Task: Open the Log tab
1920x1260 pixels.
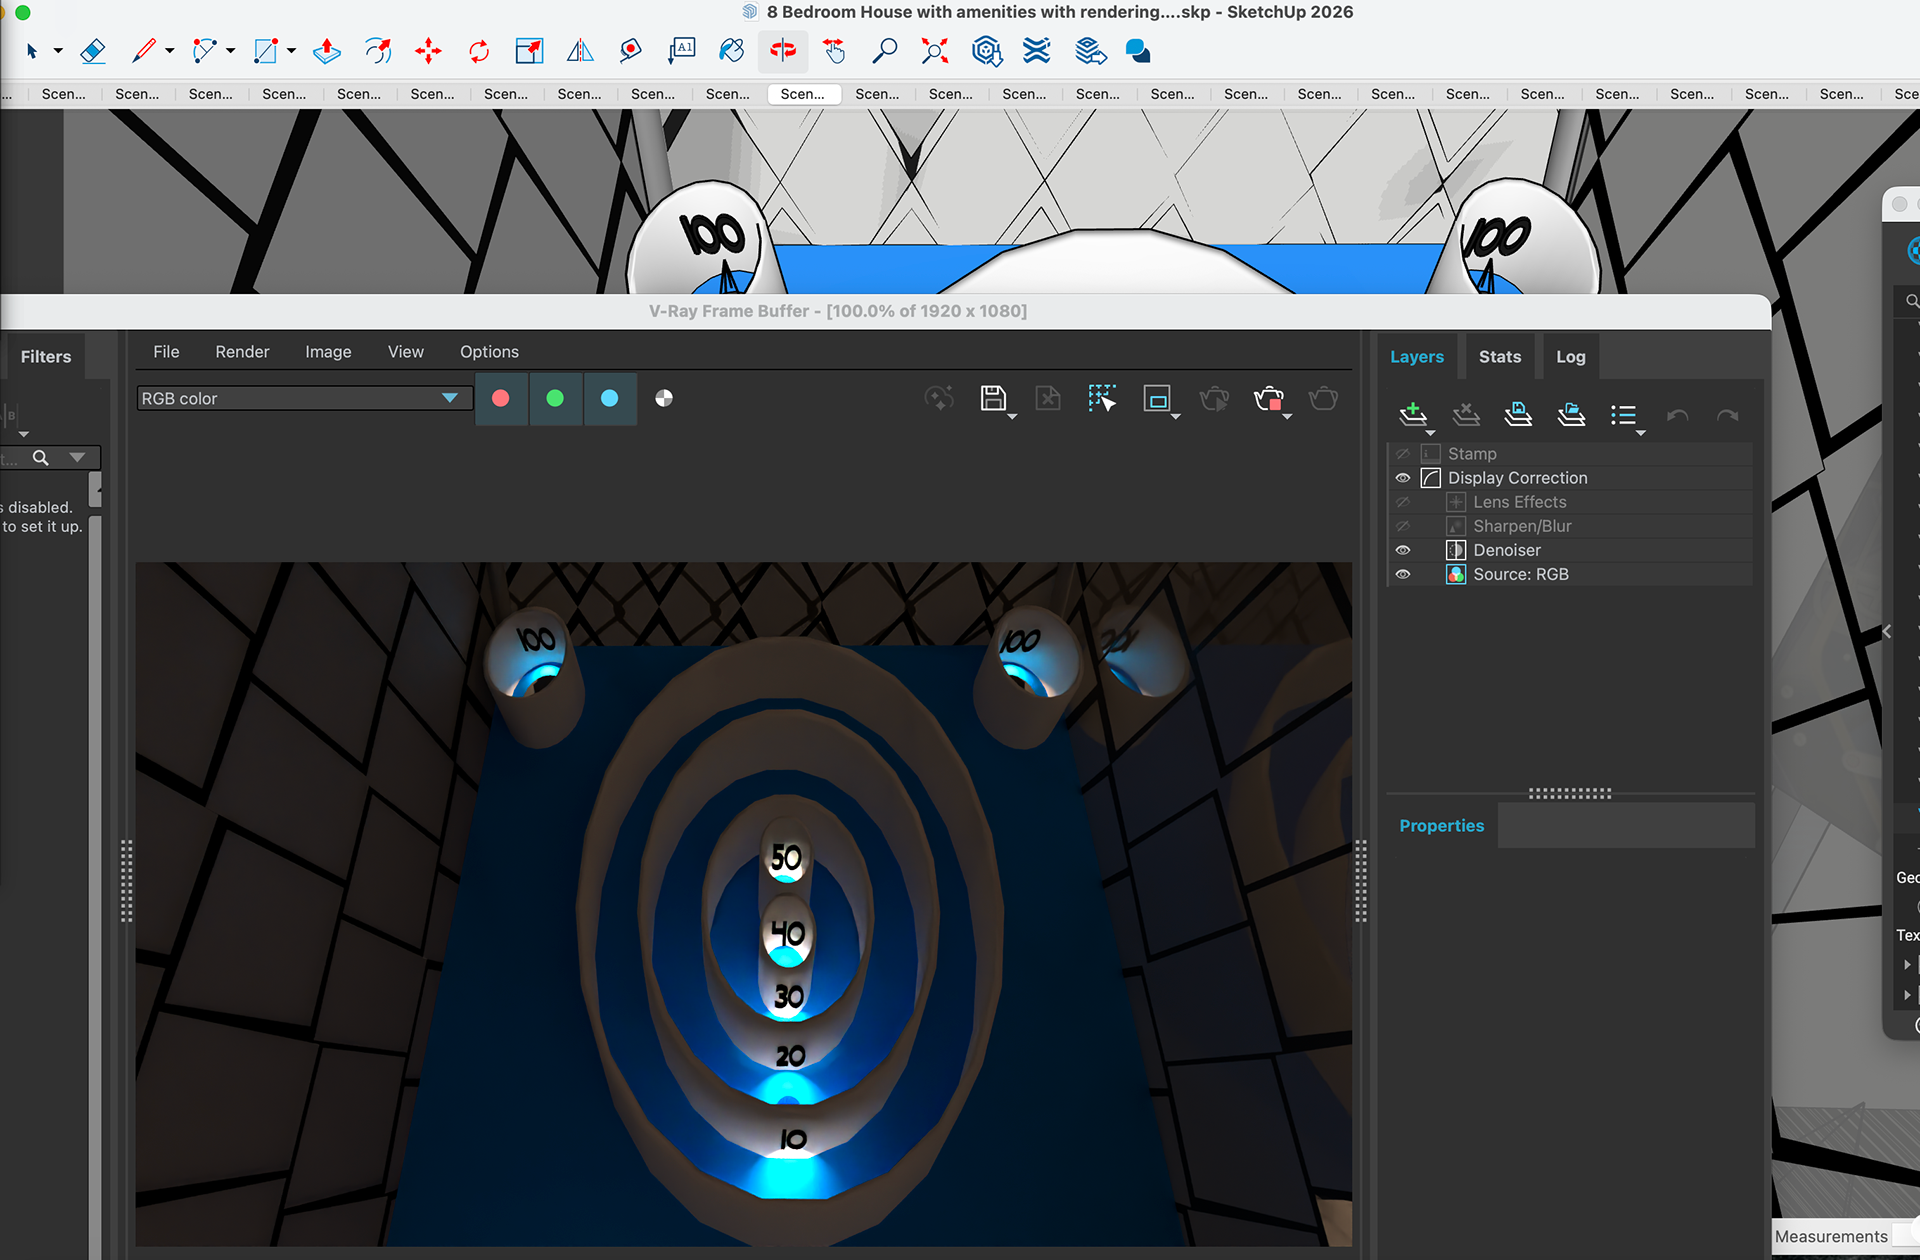Action: (1570, 357)
